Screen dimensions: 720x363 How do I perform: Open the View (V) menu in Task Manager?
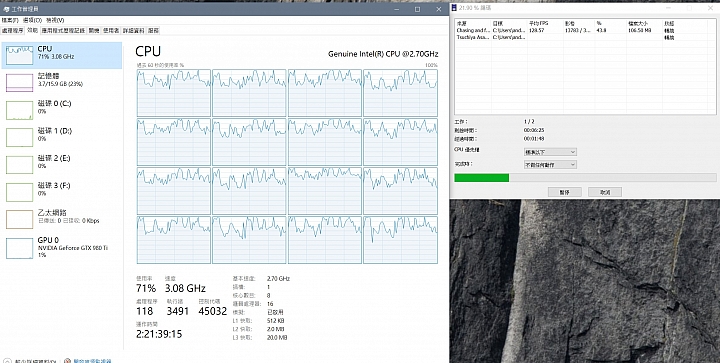56,20
